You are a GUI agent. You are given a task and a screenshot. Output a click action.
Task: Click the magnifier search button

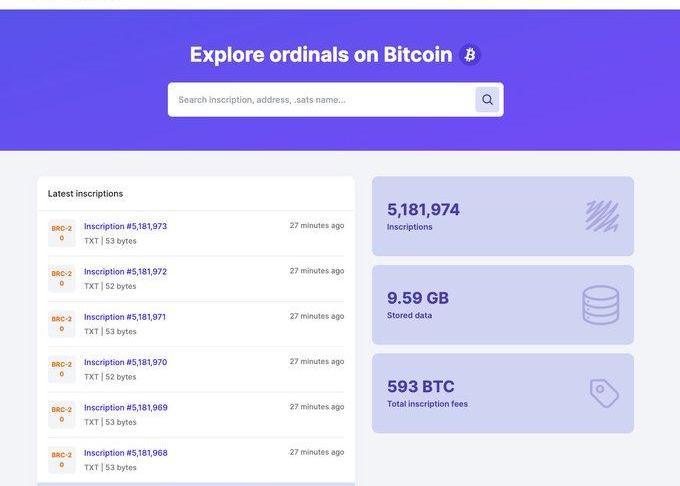(x=487, y=100)
